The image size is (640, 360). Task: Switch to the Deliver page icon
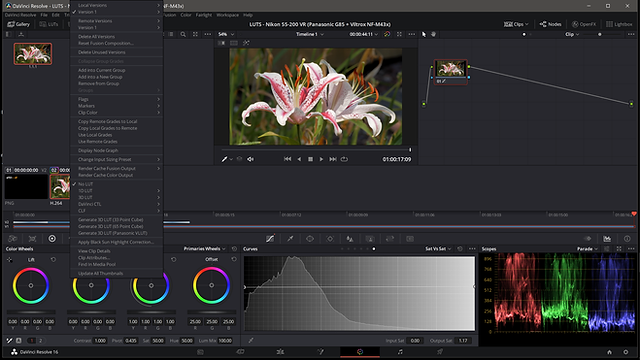440,352
